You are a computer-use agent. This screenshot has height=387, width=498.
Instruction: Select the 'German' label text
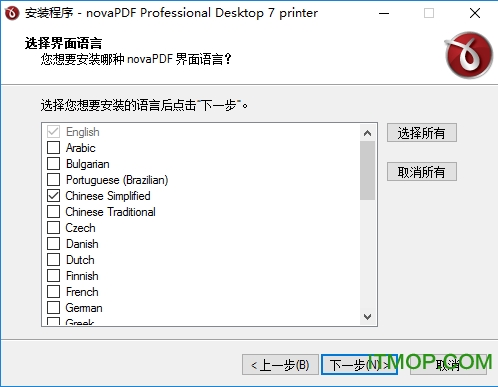click(84, 308)
